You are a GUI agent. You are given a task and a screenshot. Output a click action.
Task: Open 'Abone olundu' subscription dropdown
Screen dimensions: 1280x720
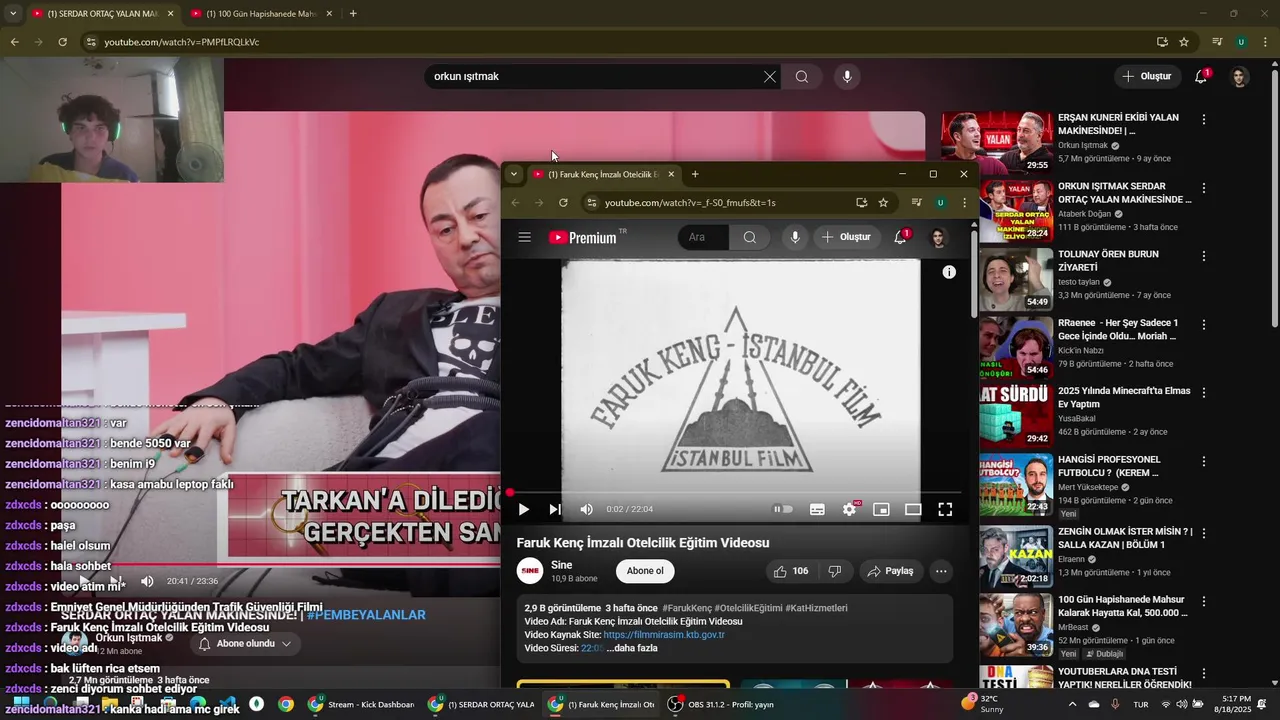point(245,644)
